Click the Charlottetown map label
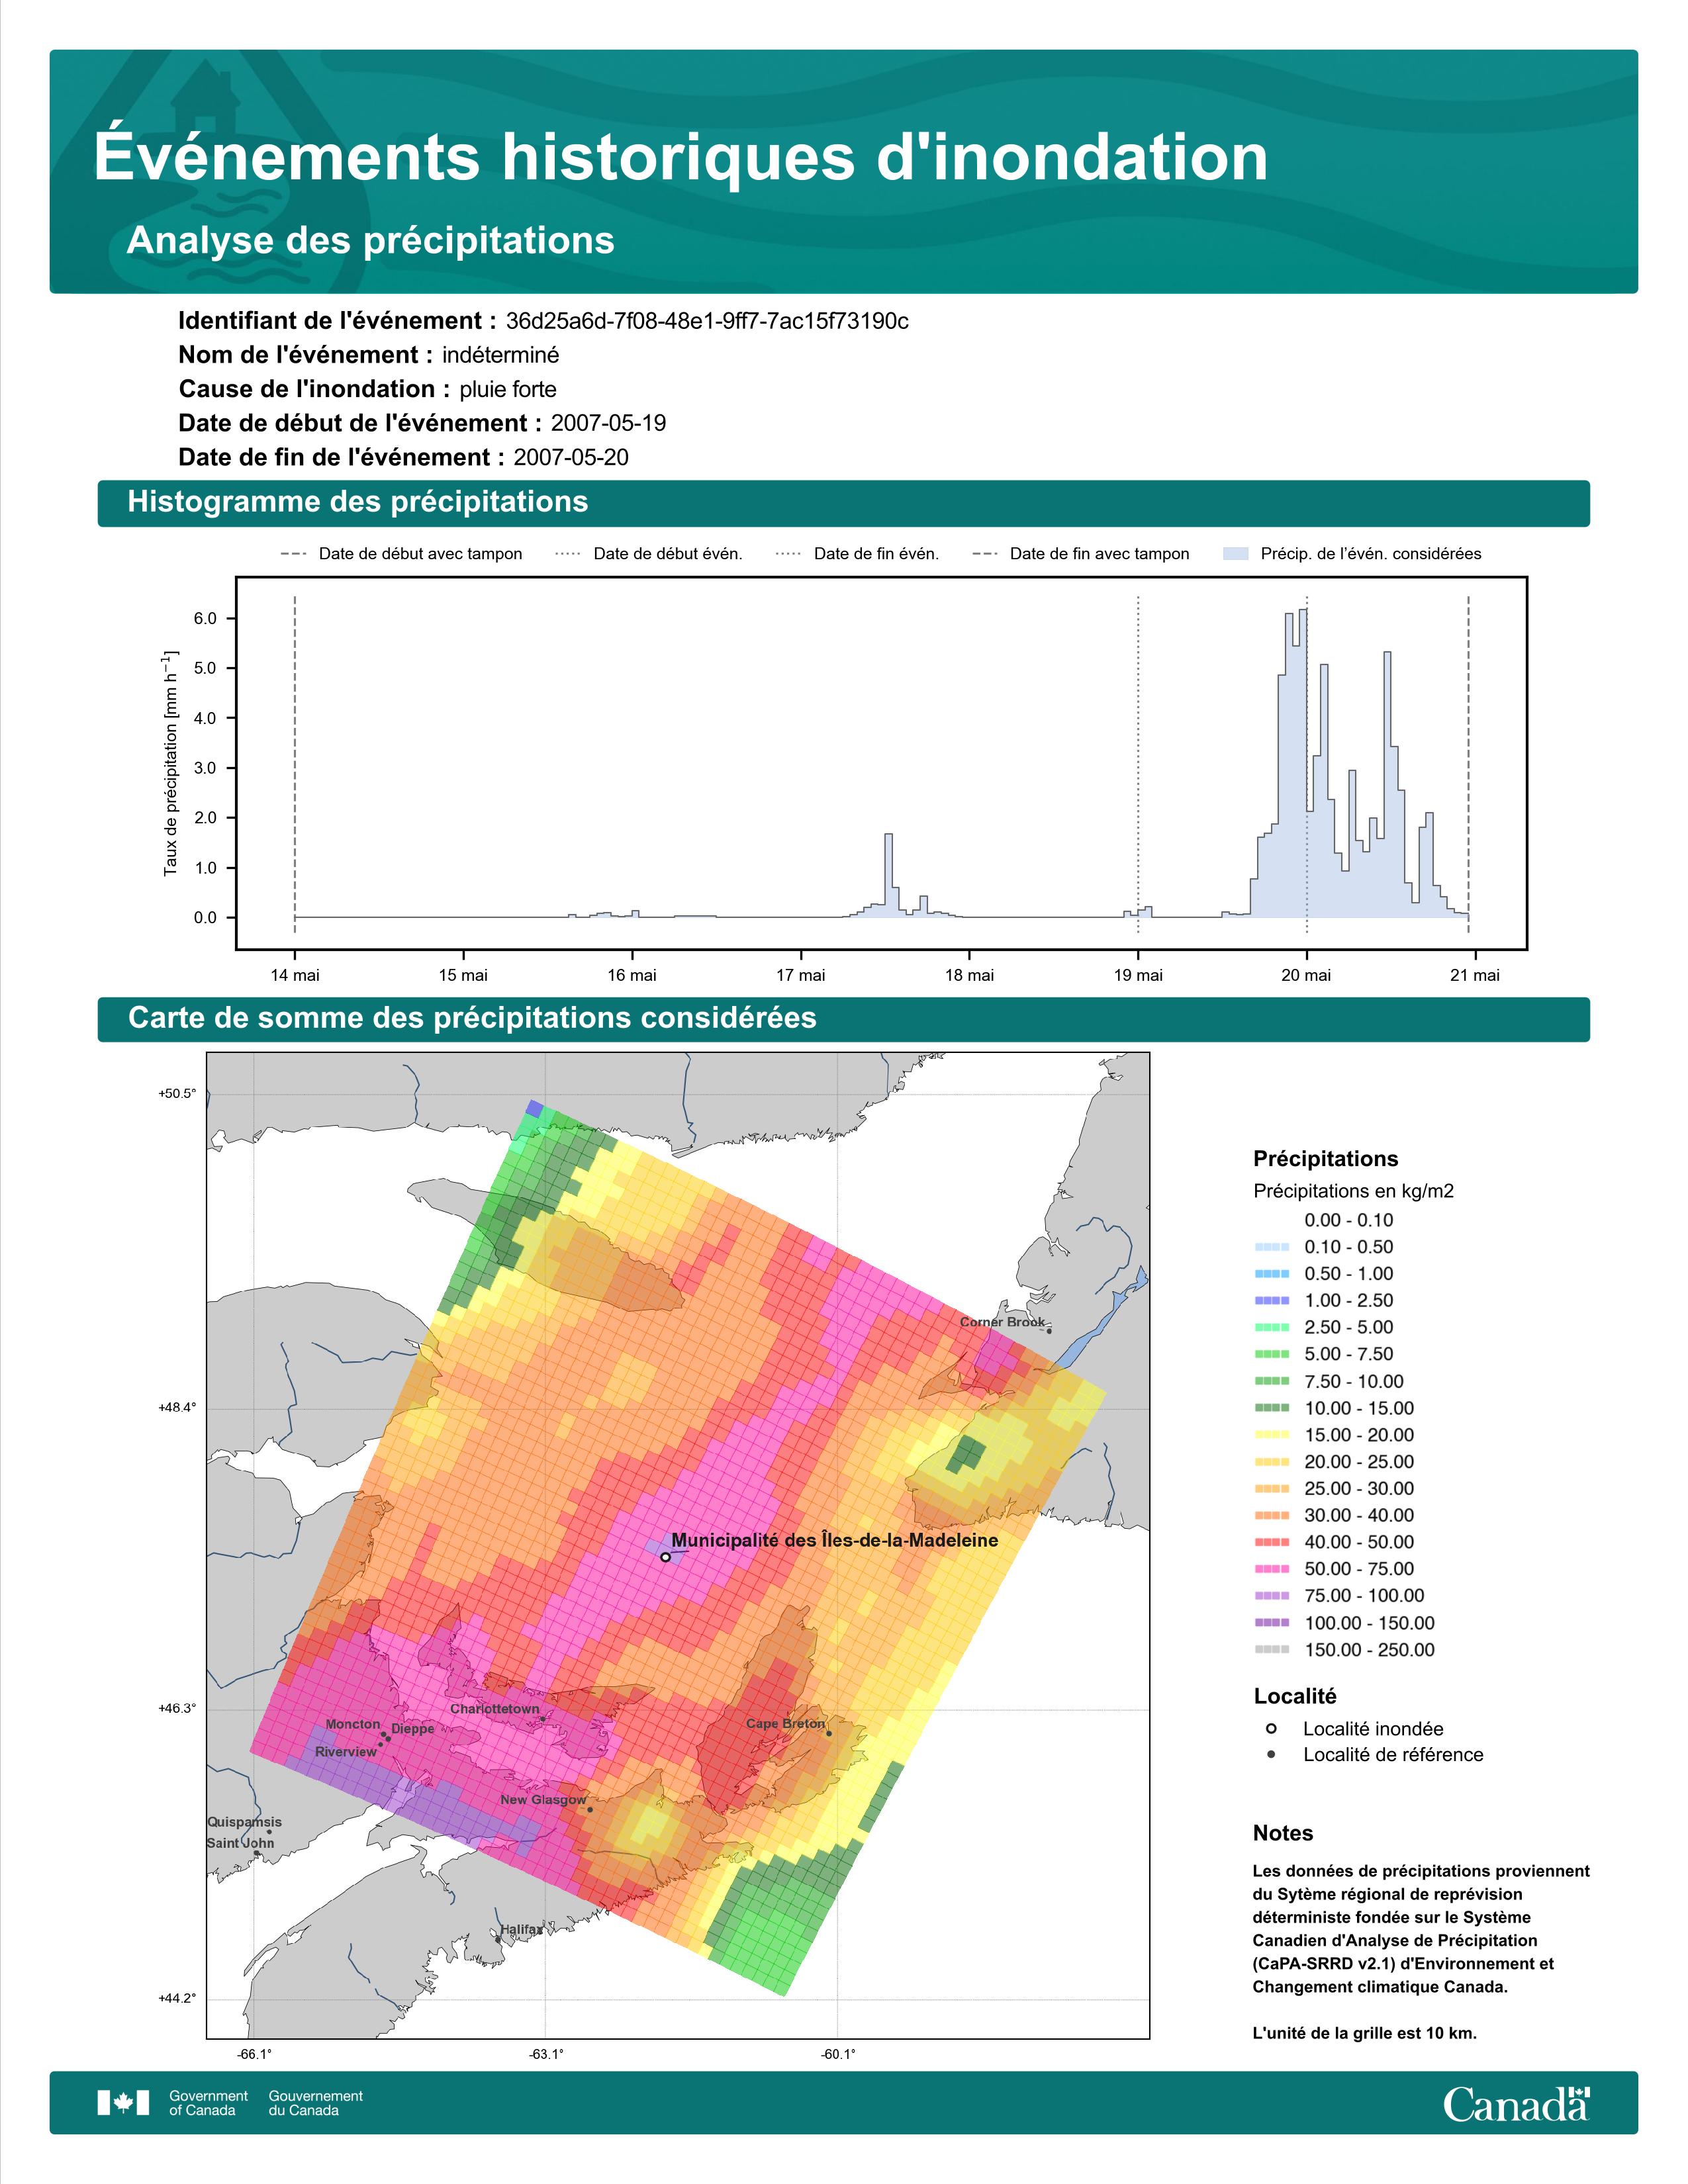The width and height of the screenshot is (1688, 2184). [494, 1709]
